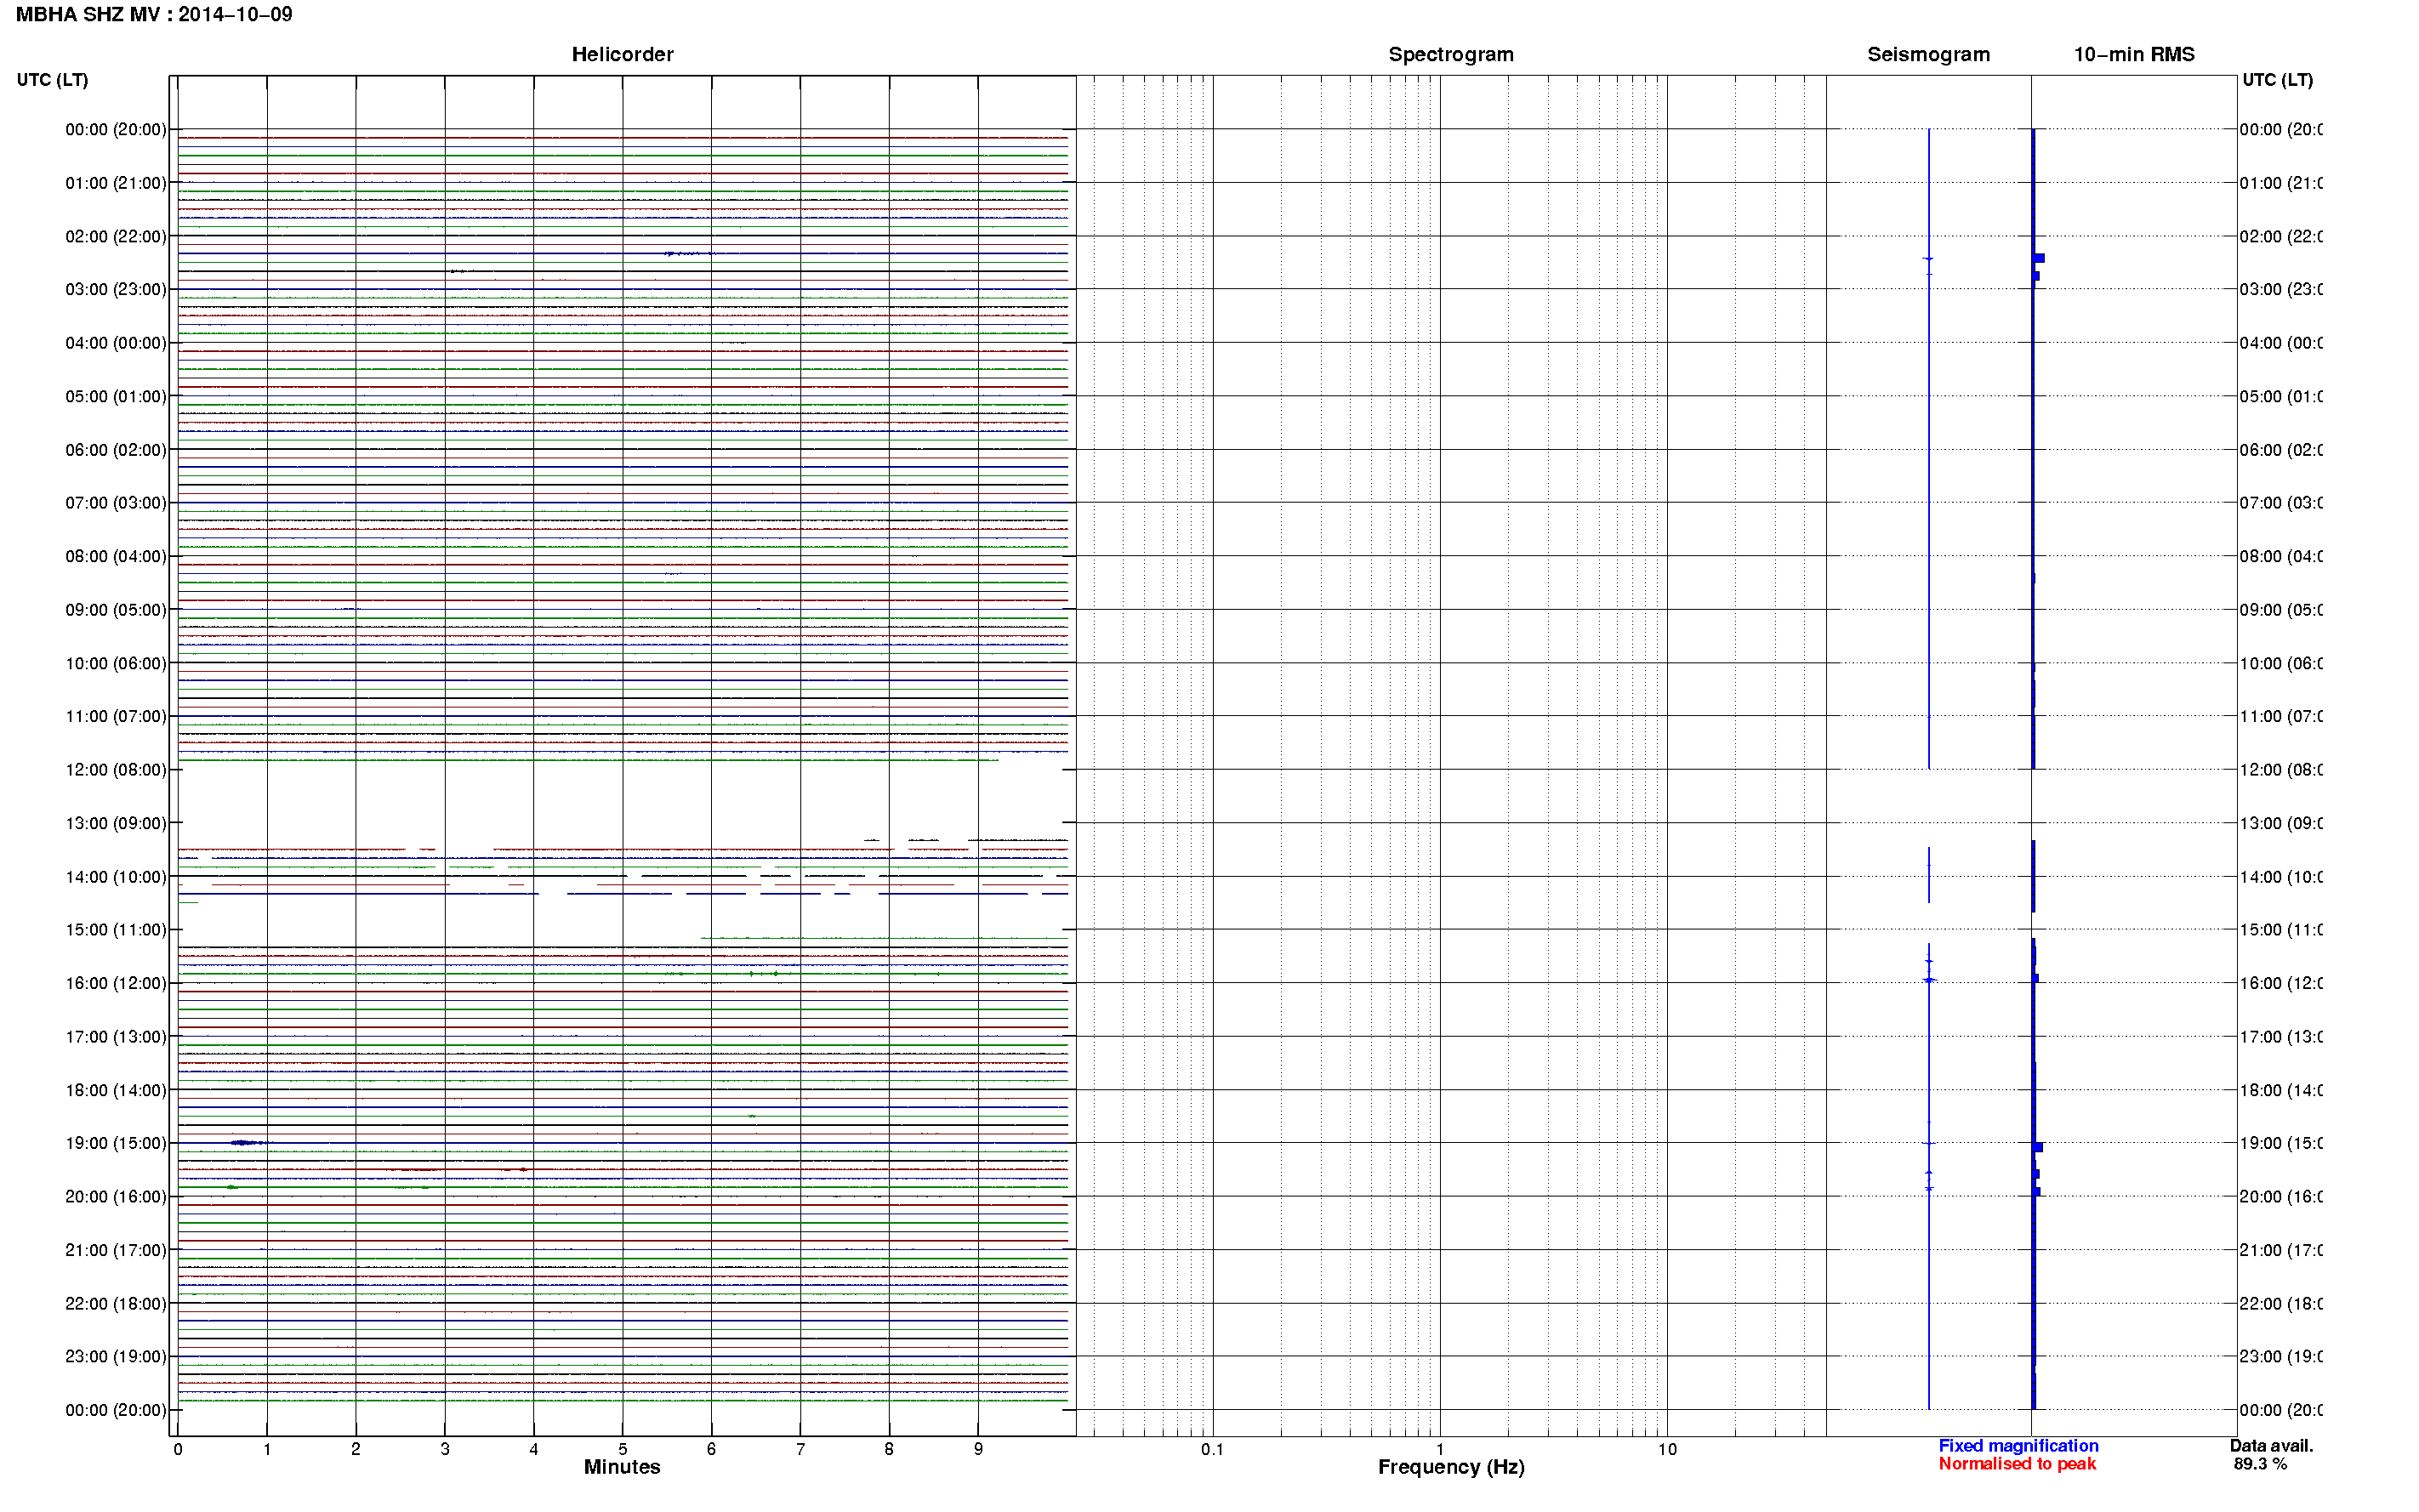2419x1512 pixels.
Task: Select the "Data avail." label
Action: (2271, 1446)
